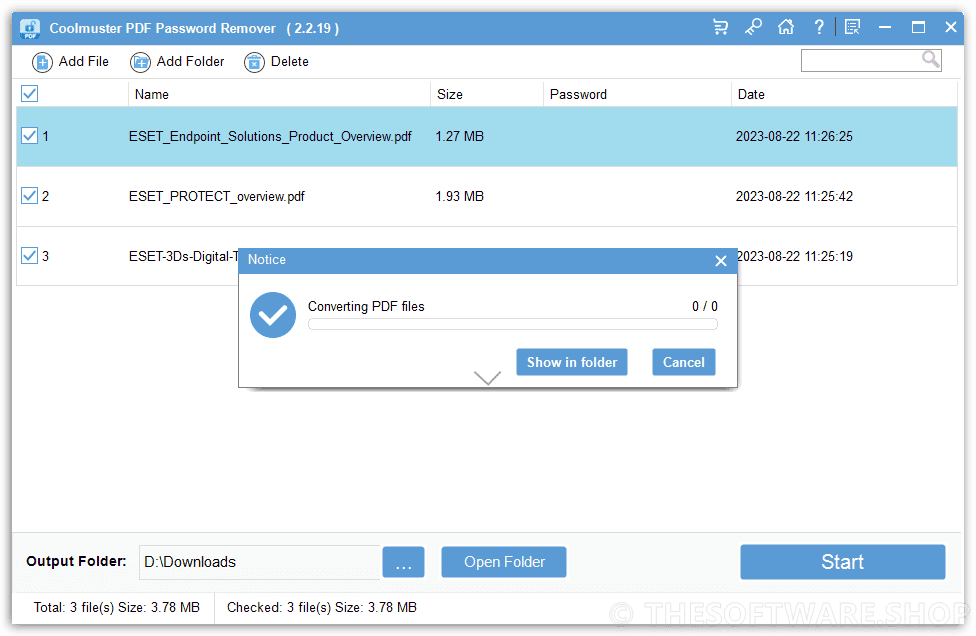Edit the Output Folder path field

point(260,562)
